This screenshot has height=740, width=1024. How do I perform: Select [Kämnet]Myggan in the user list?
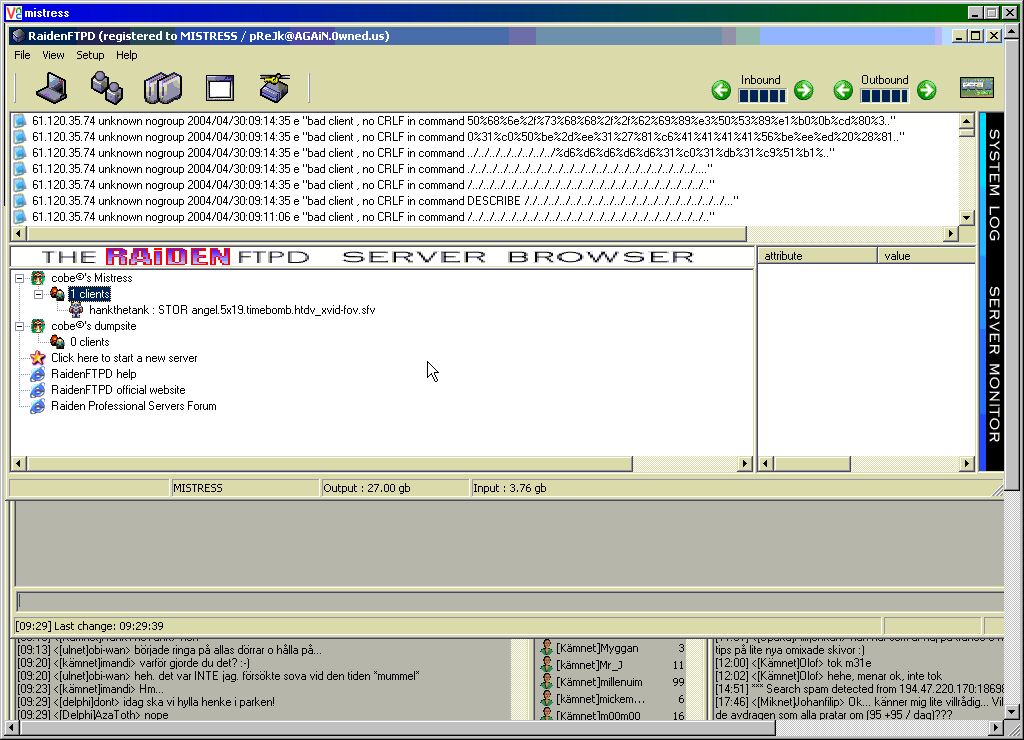point(597,648)
